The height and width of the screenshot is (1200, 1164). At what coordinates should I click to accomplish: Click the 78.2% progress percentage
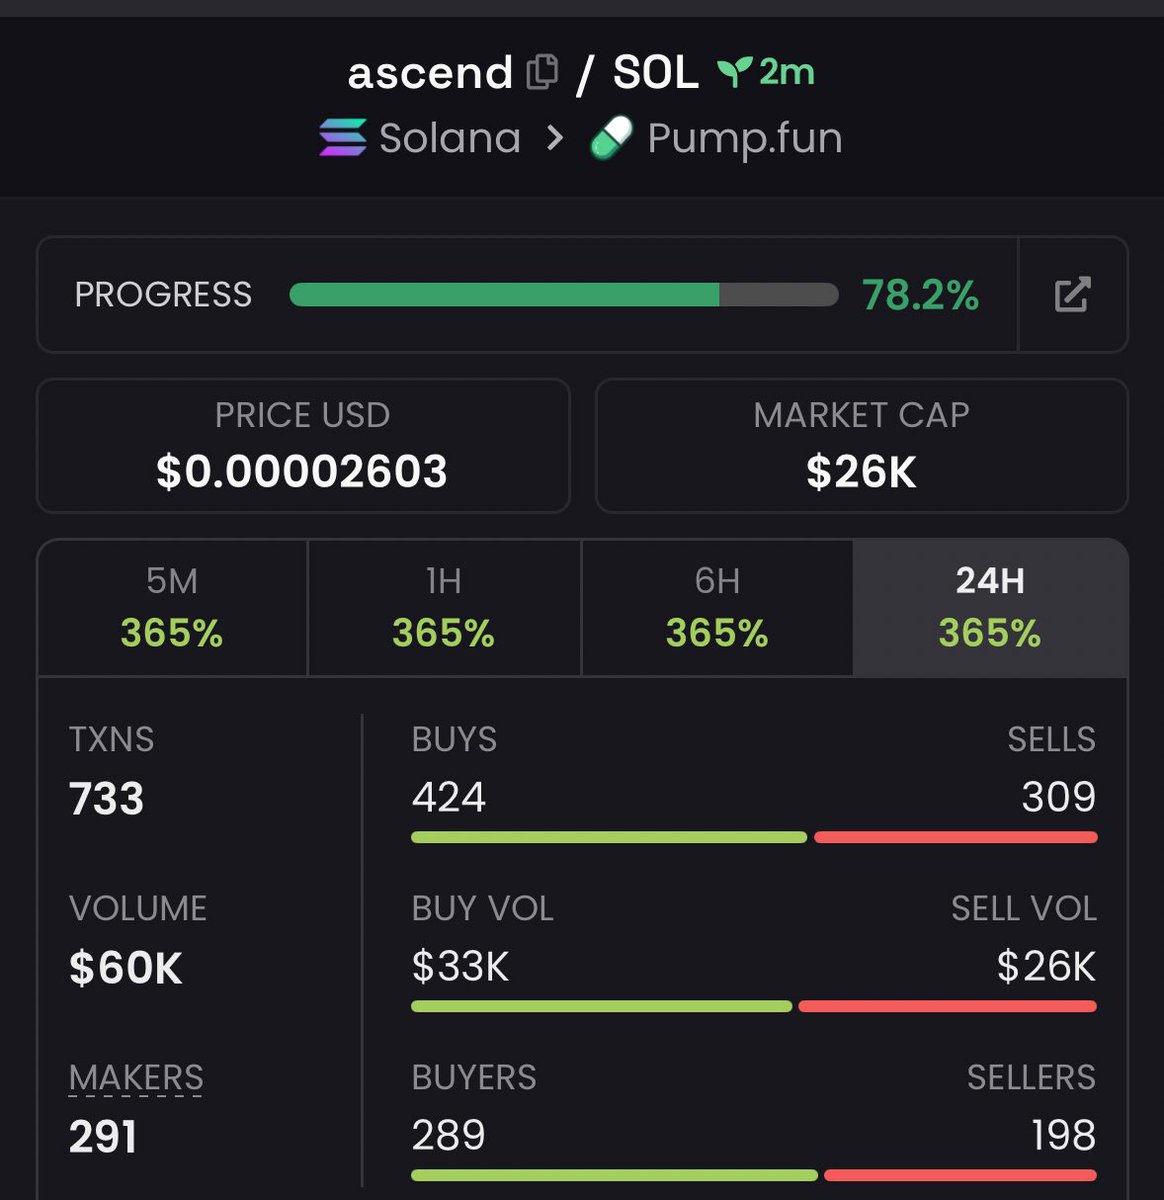[x=920, y=295]
